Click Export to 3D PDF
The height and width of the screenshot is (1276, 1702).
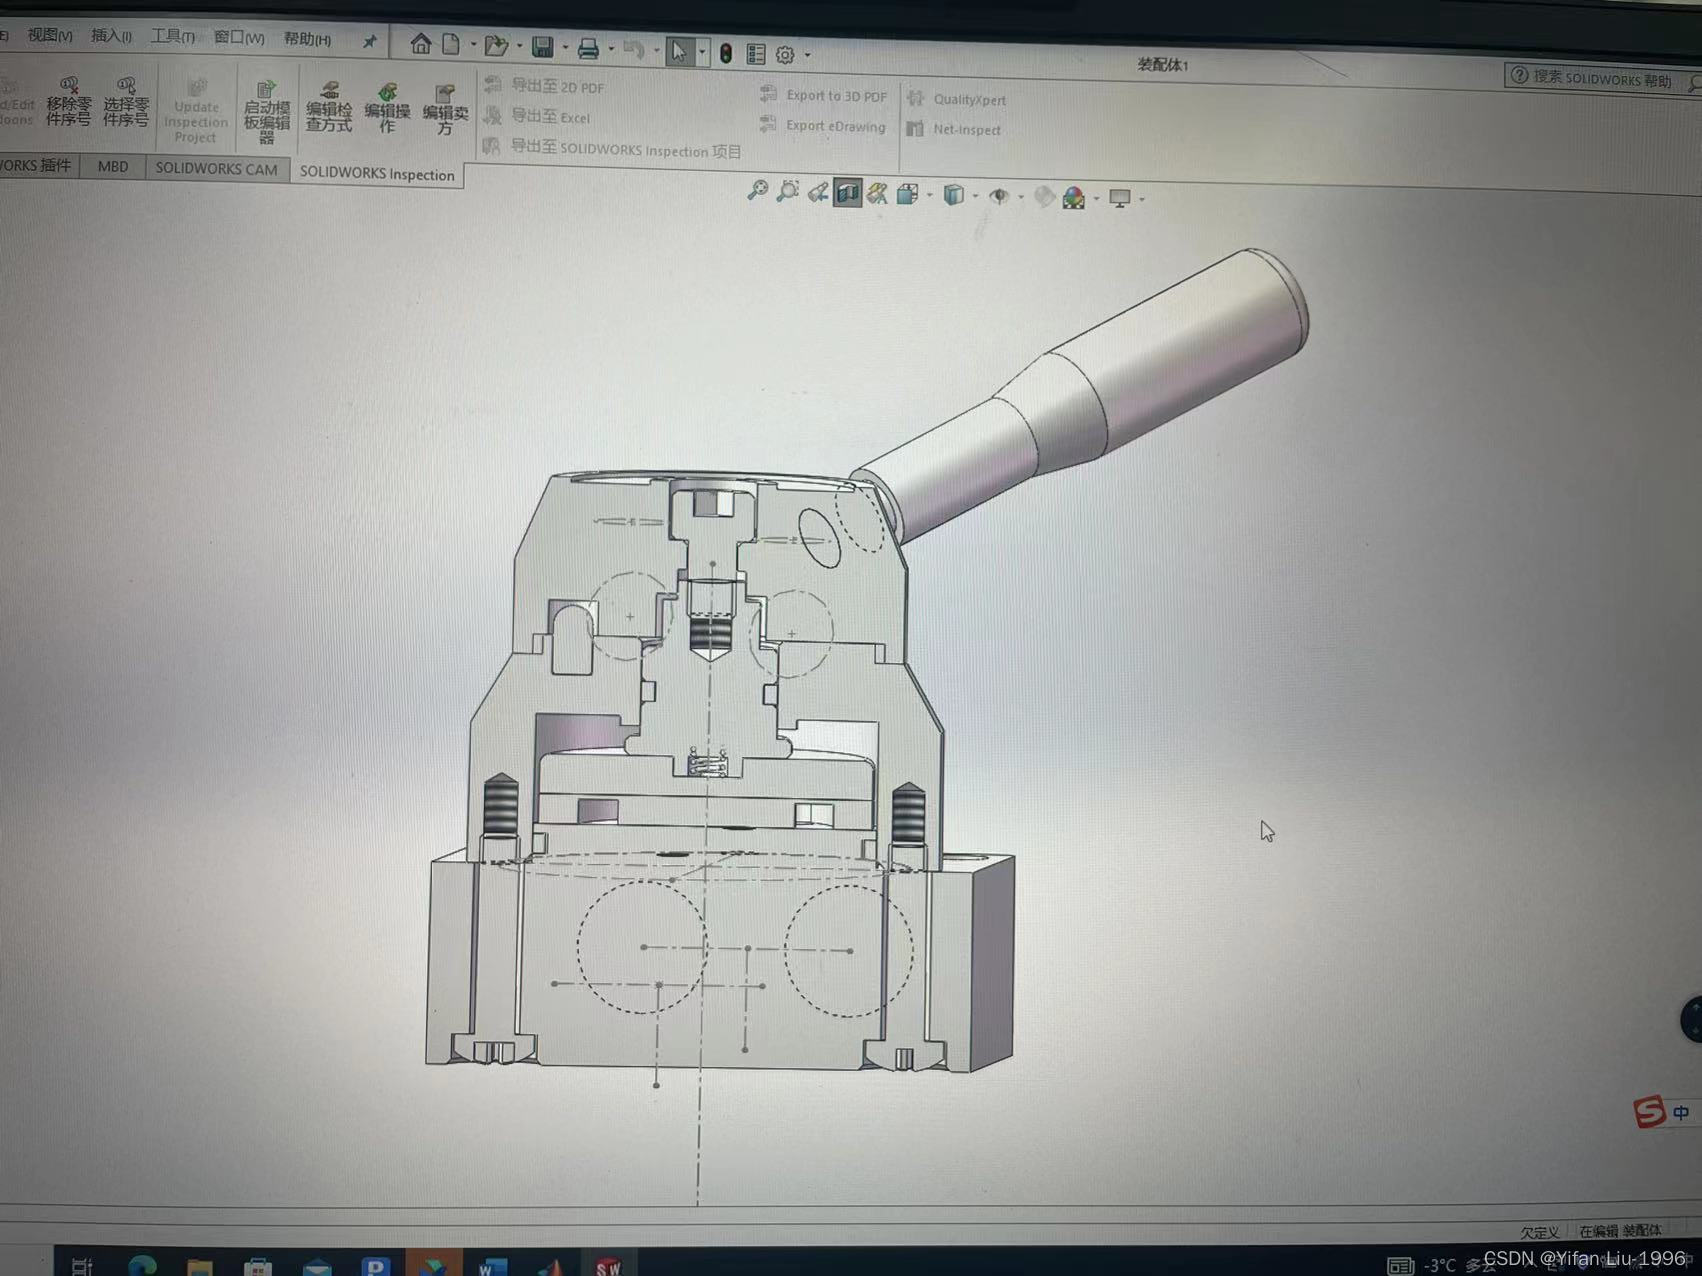tap(823, 95)
